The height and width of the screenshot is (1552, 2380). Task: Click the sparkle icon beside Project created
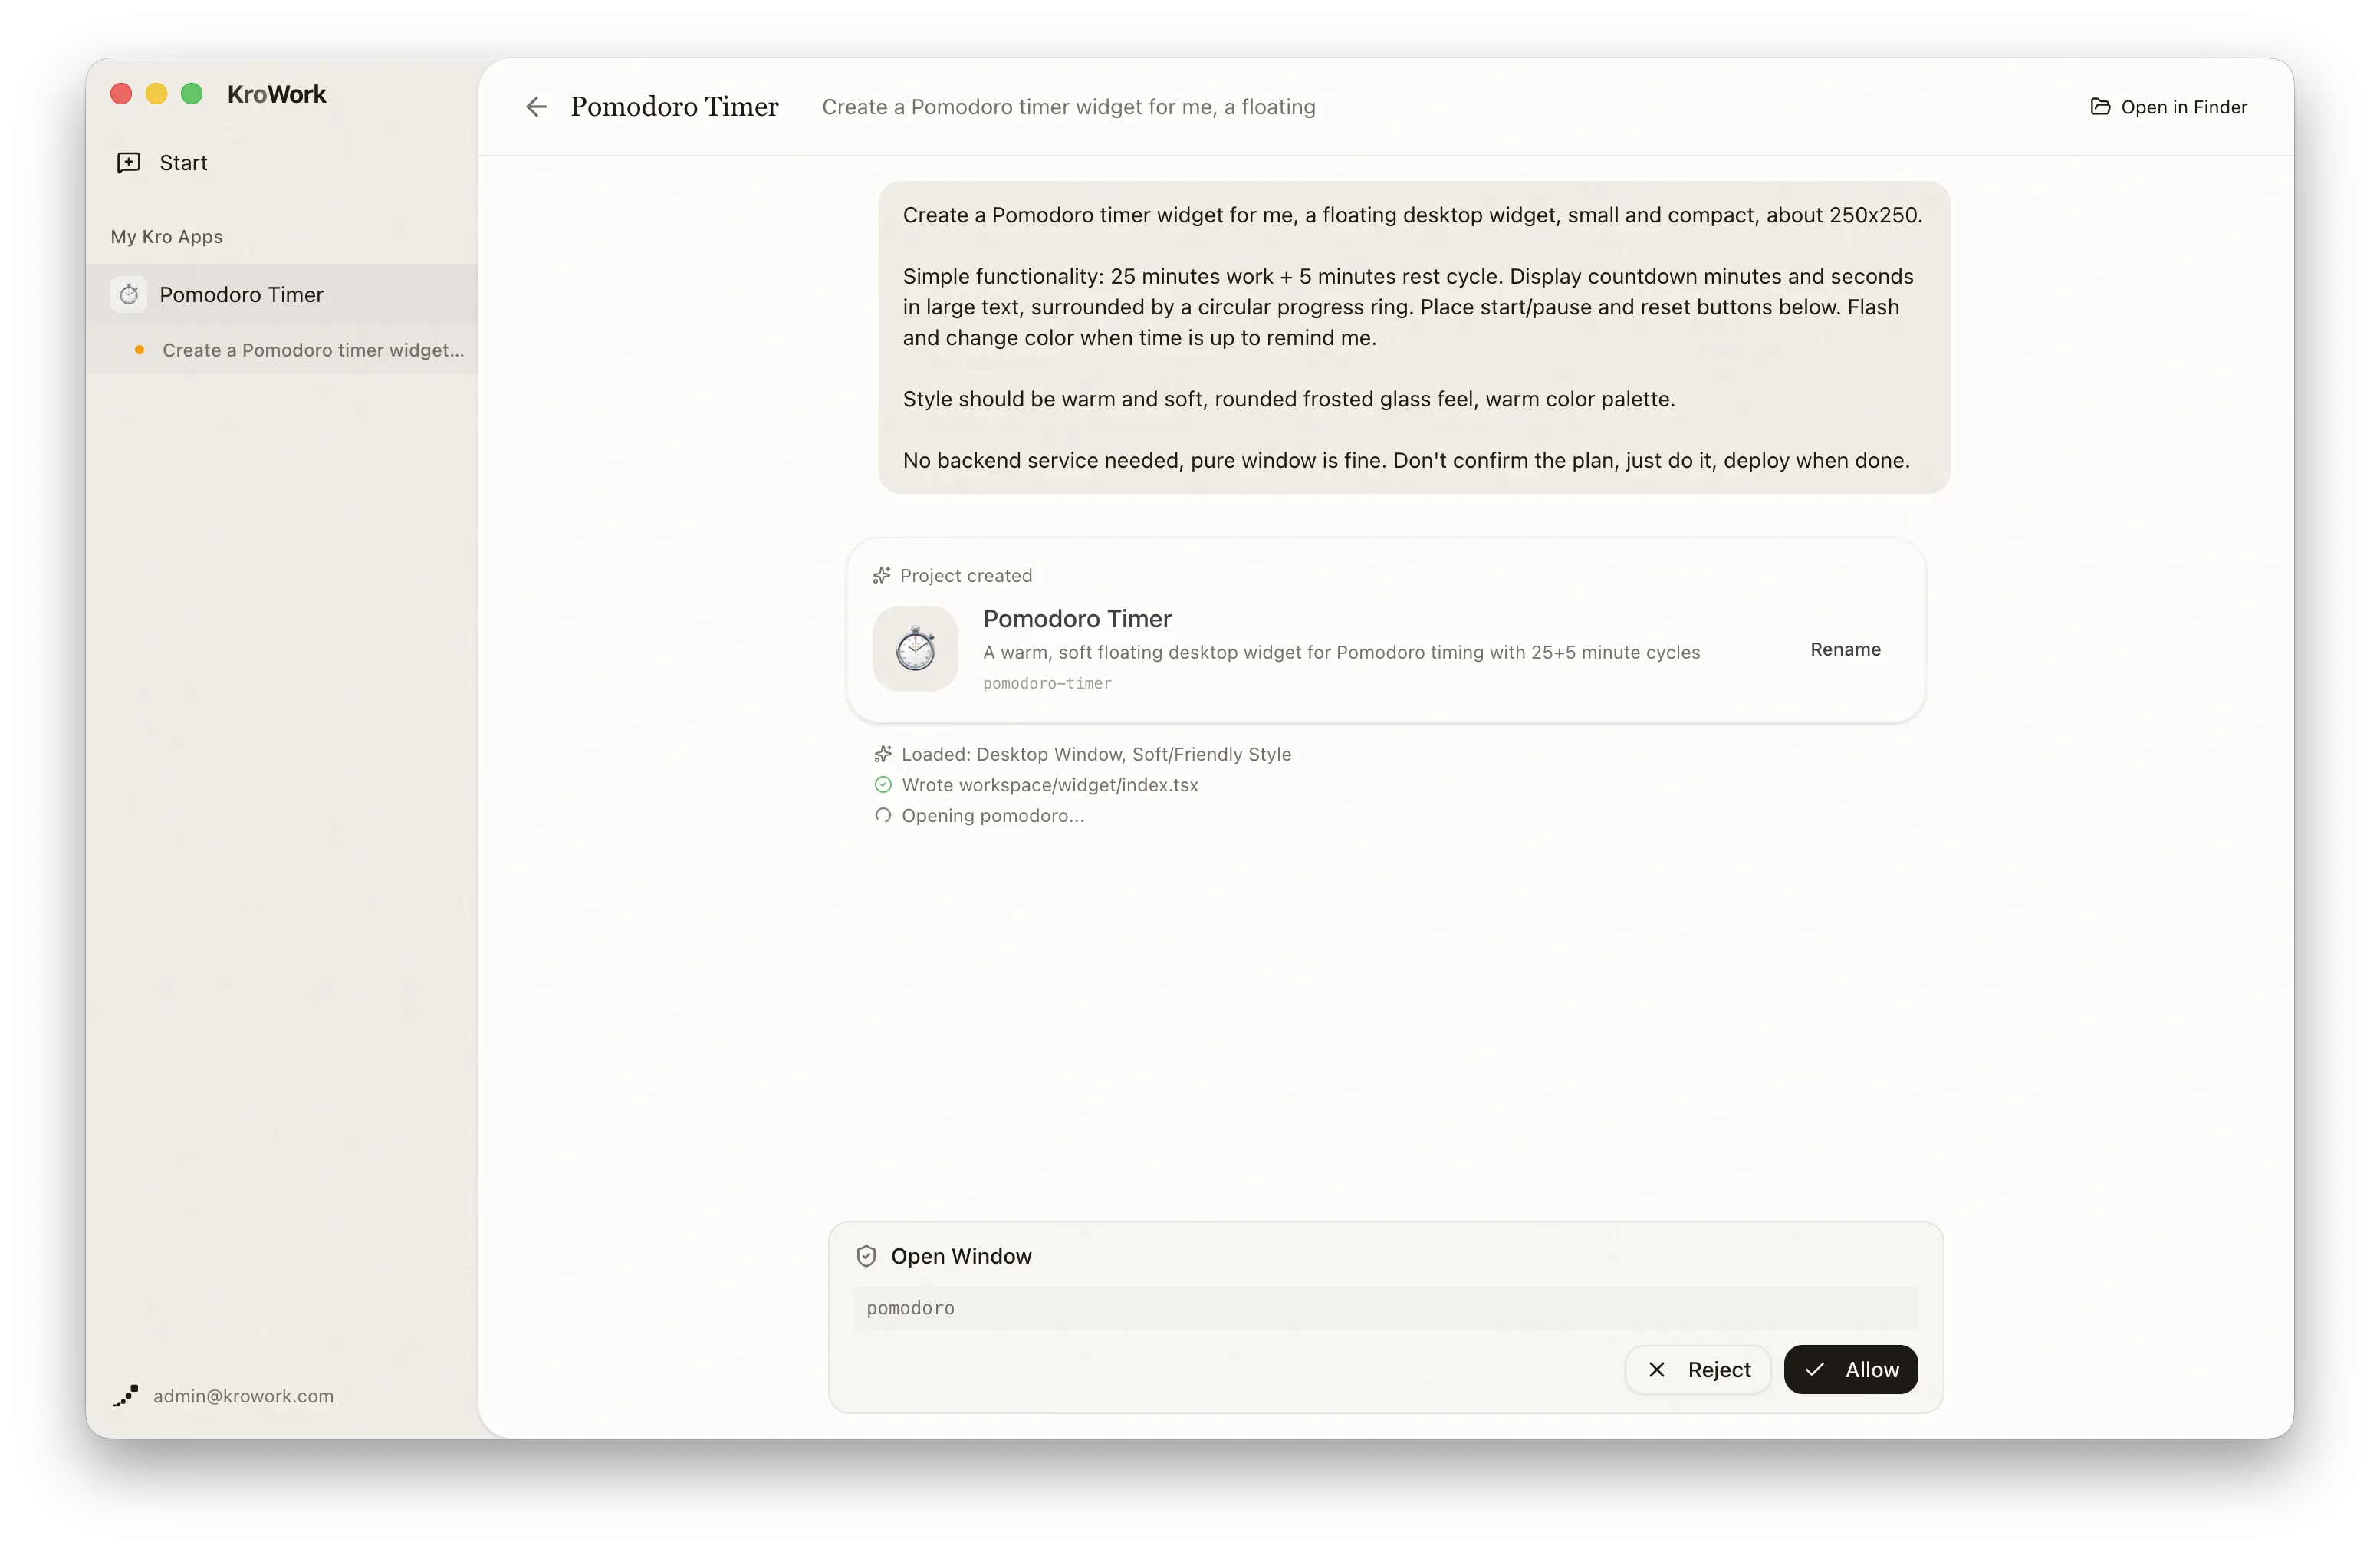click(881, 576)
